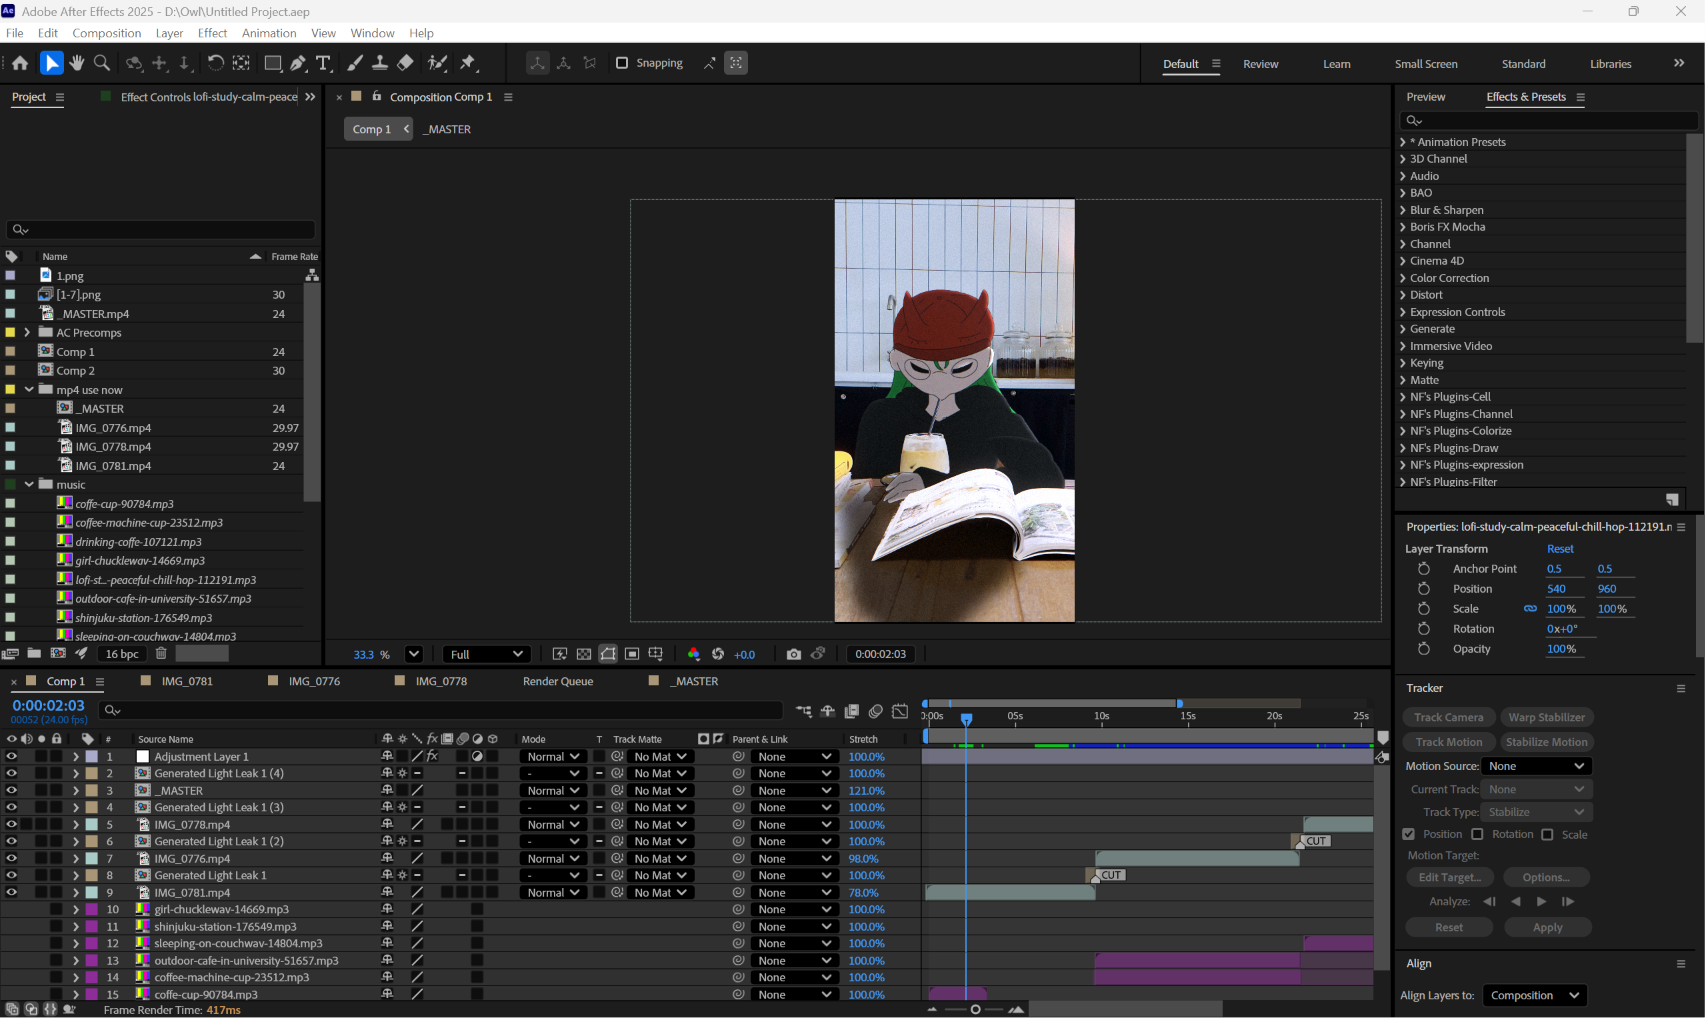Viewport: 1705px width, 1018px height.
Task: Check the Rotation checkbox in Tracker
Action: [1477, 834]
